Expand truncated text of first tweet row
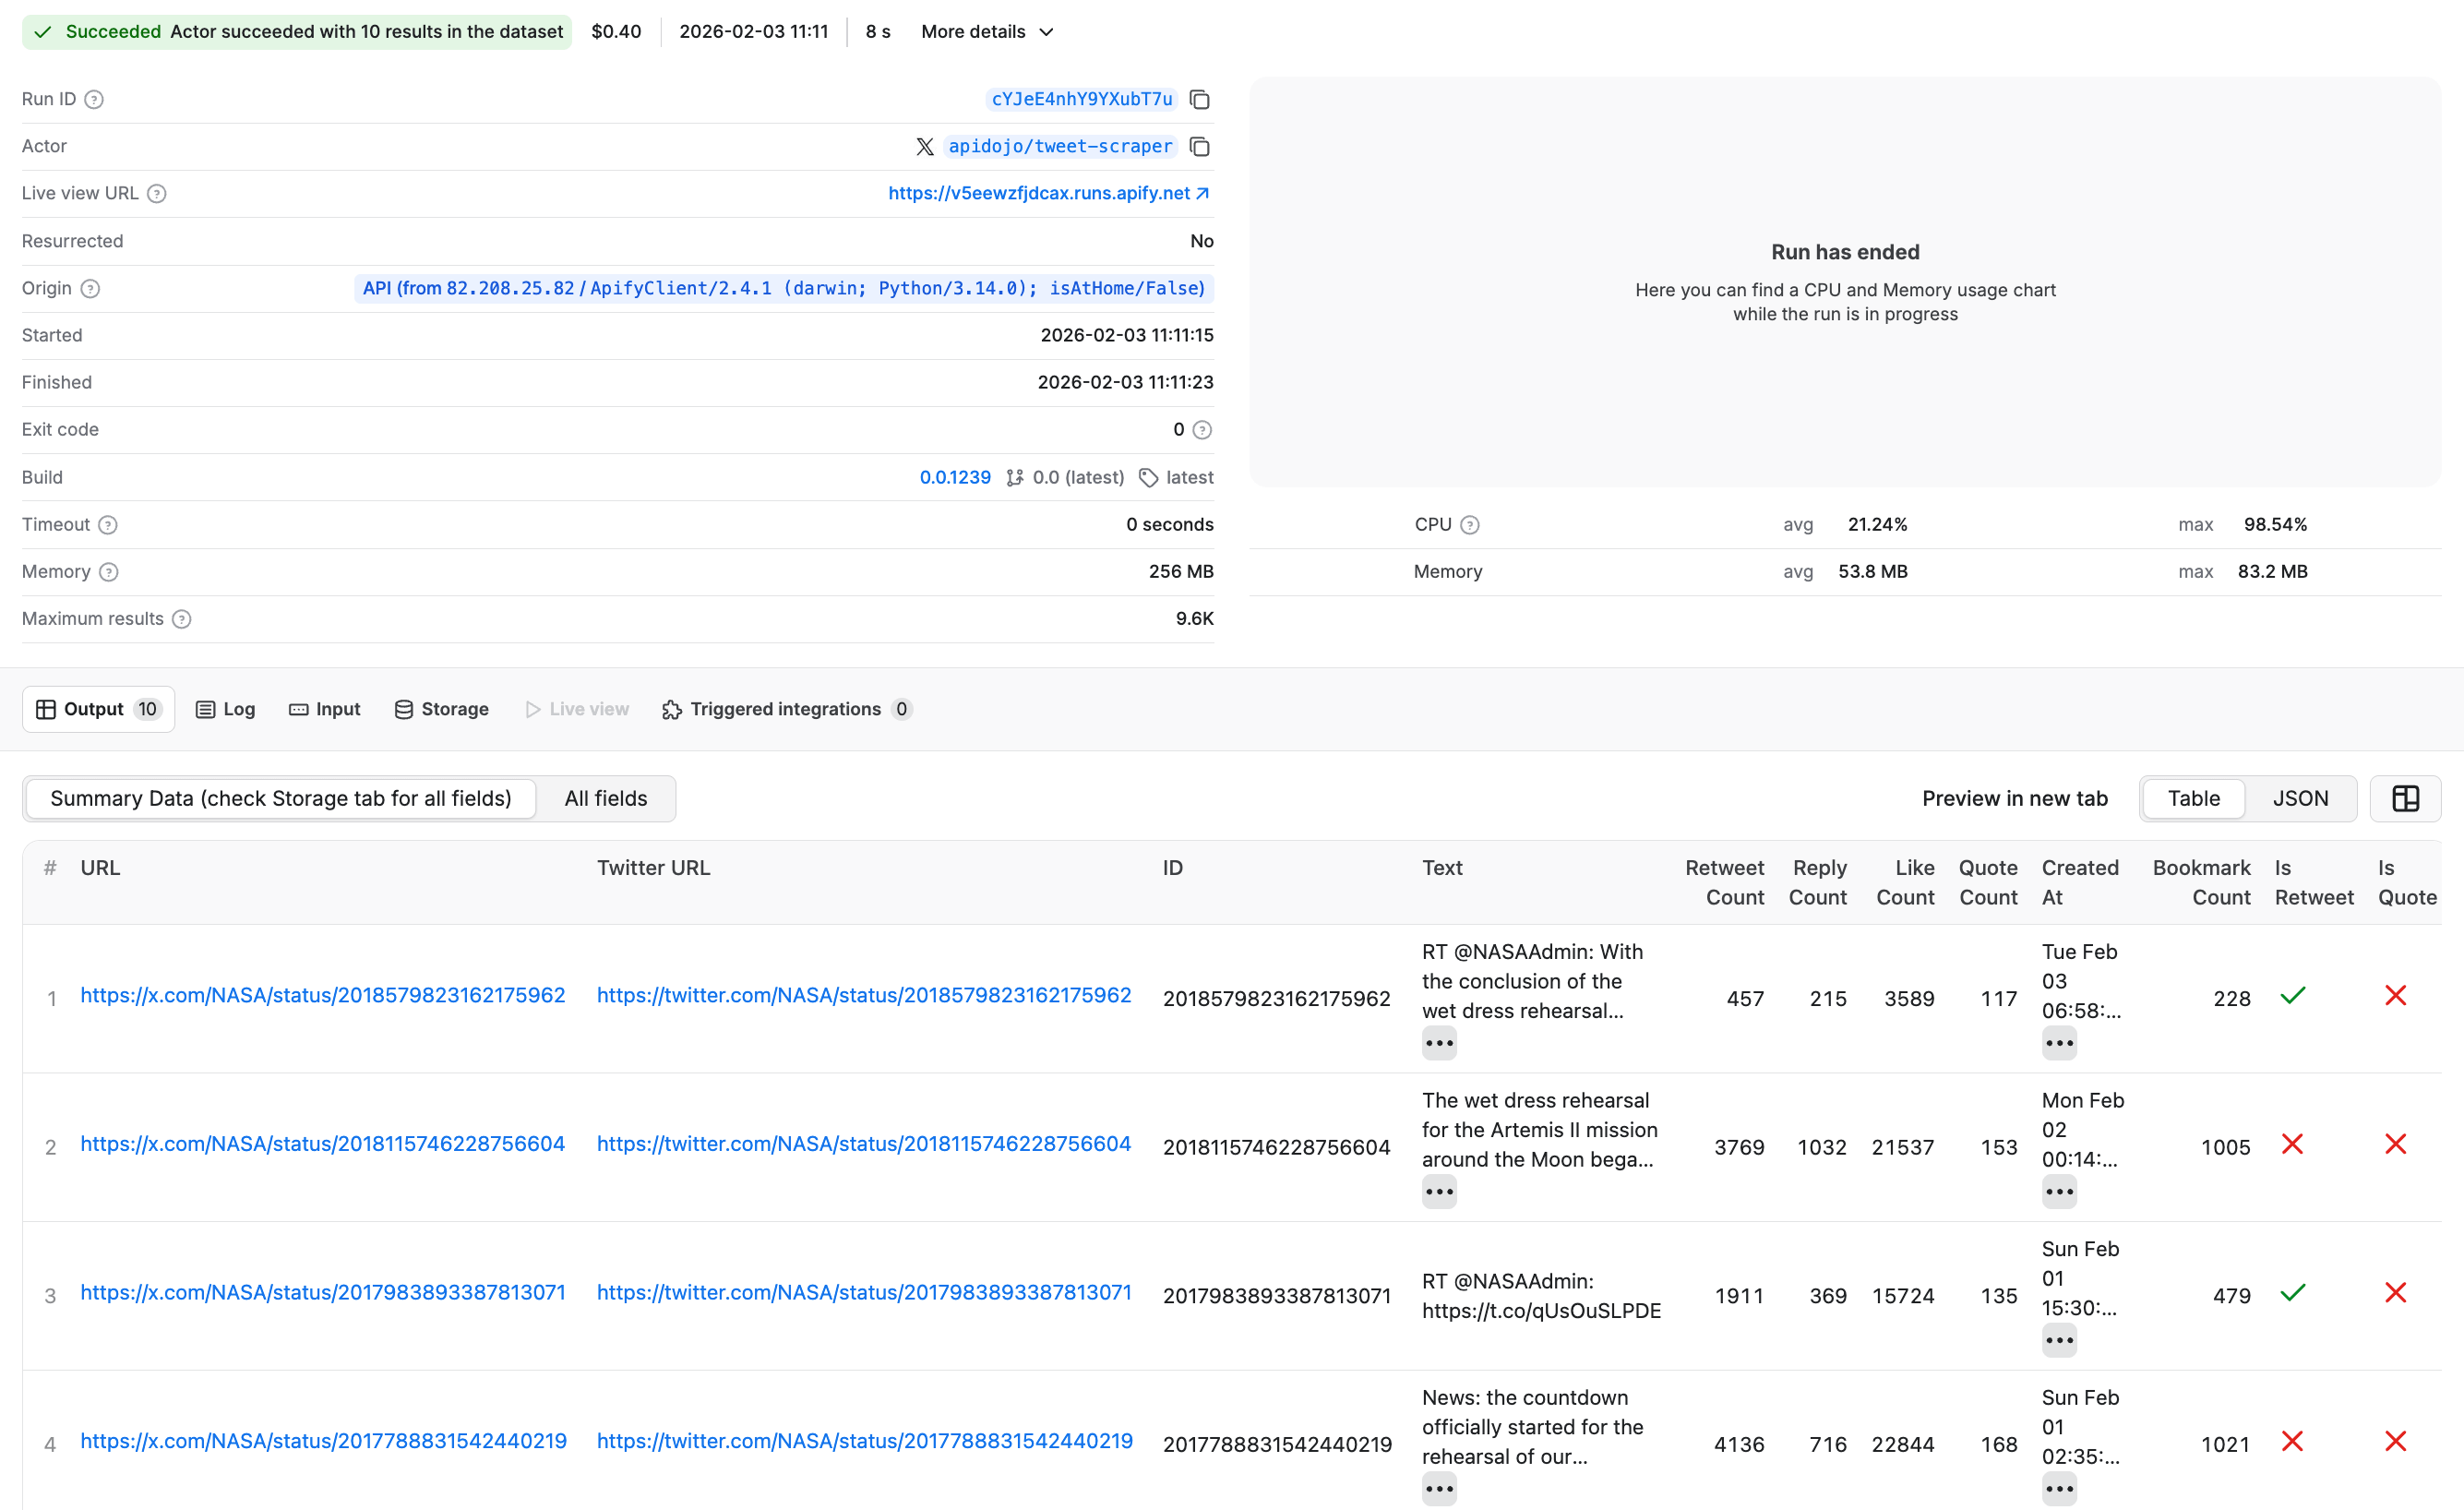 coord(1439,1043)
